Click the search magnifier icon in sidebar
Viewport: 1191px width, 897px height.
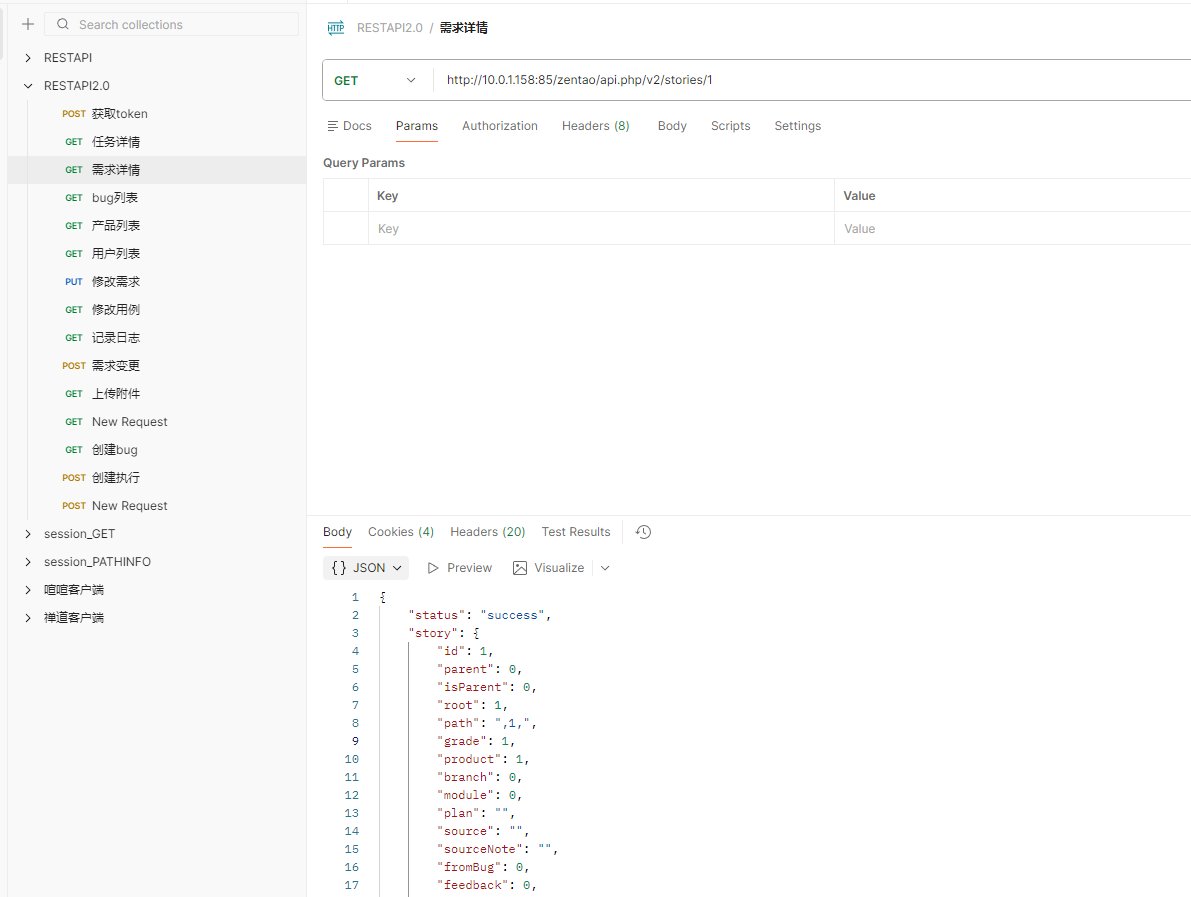point(63,24)
